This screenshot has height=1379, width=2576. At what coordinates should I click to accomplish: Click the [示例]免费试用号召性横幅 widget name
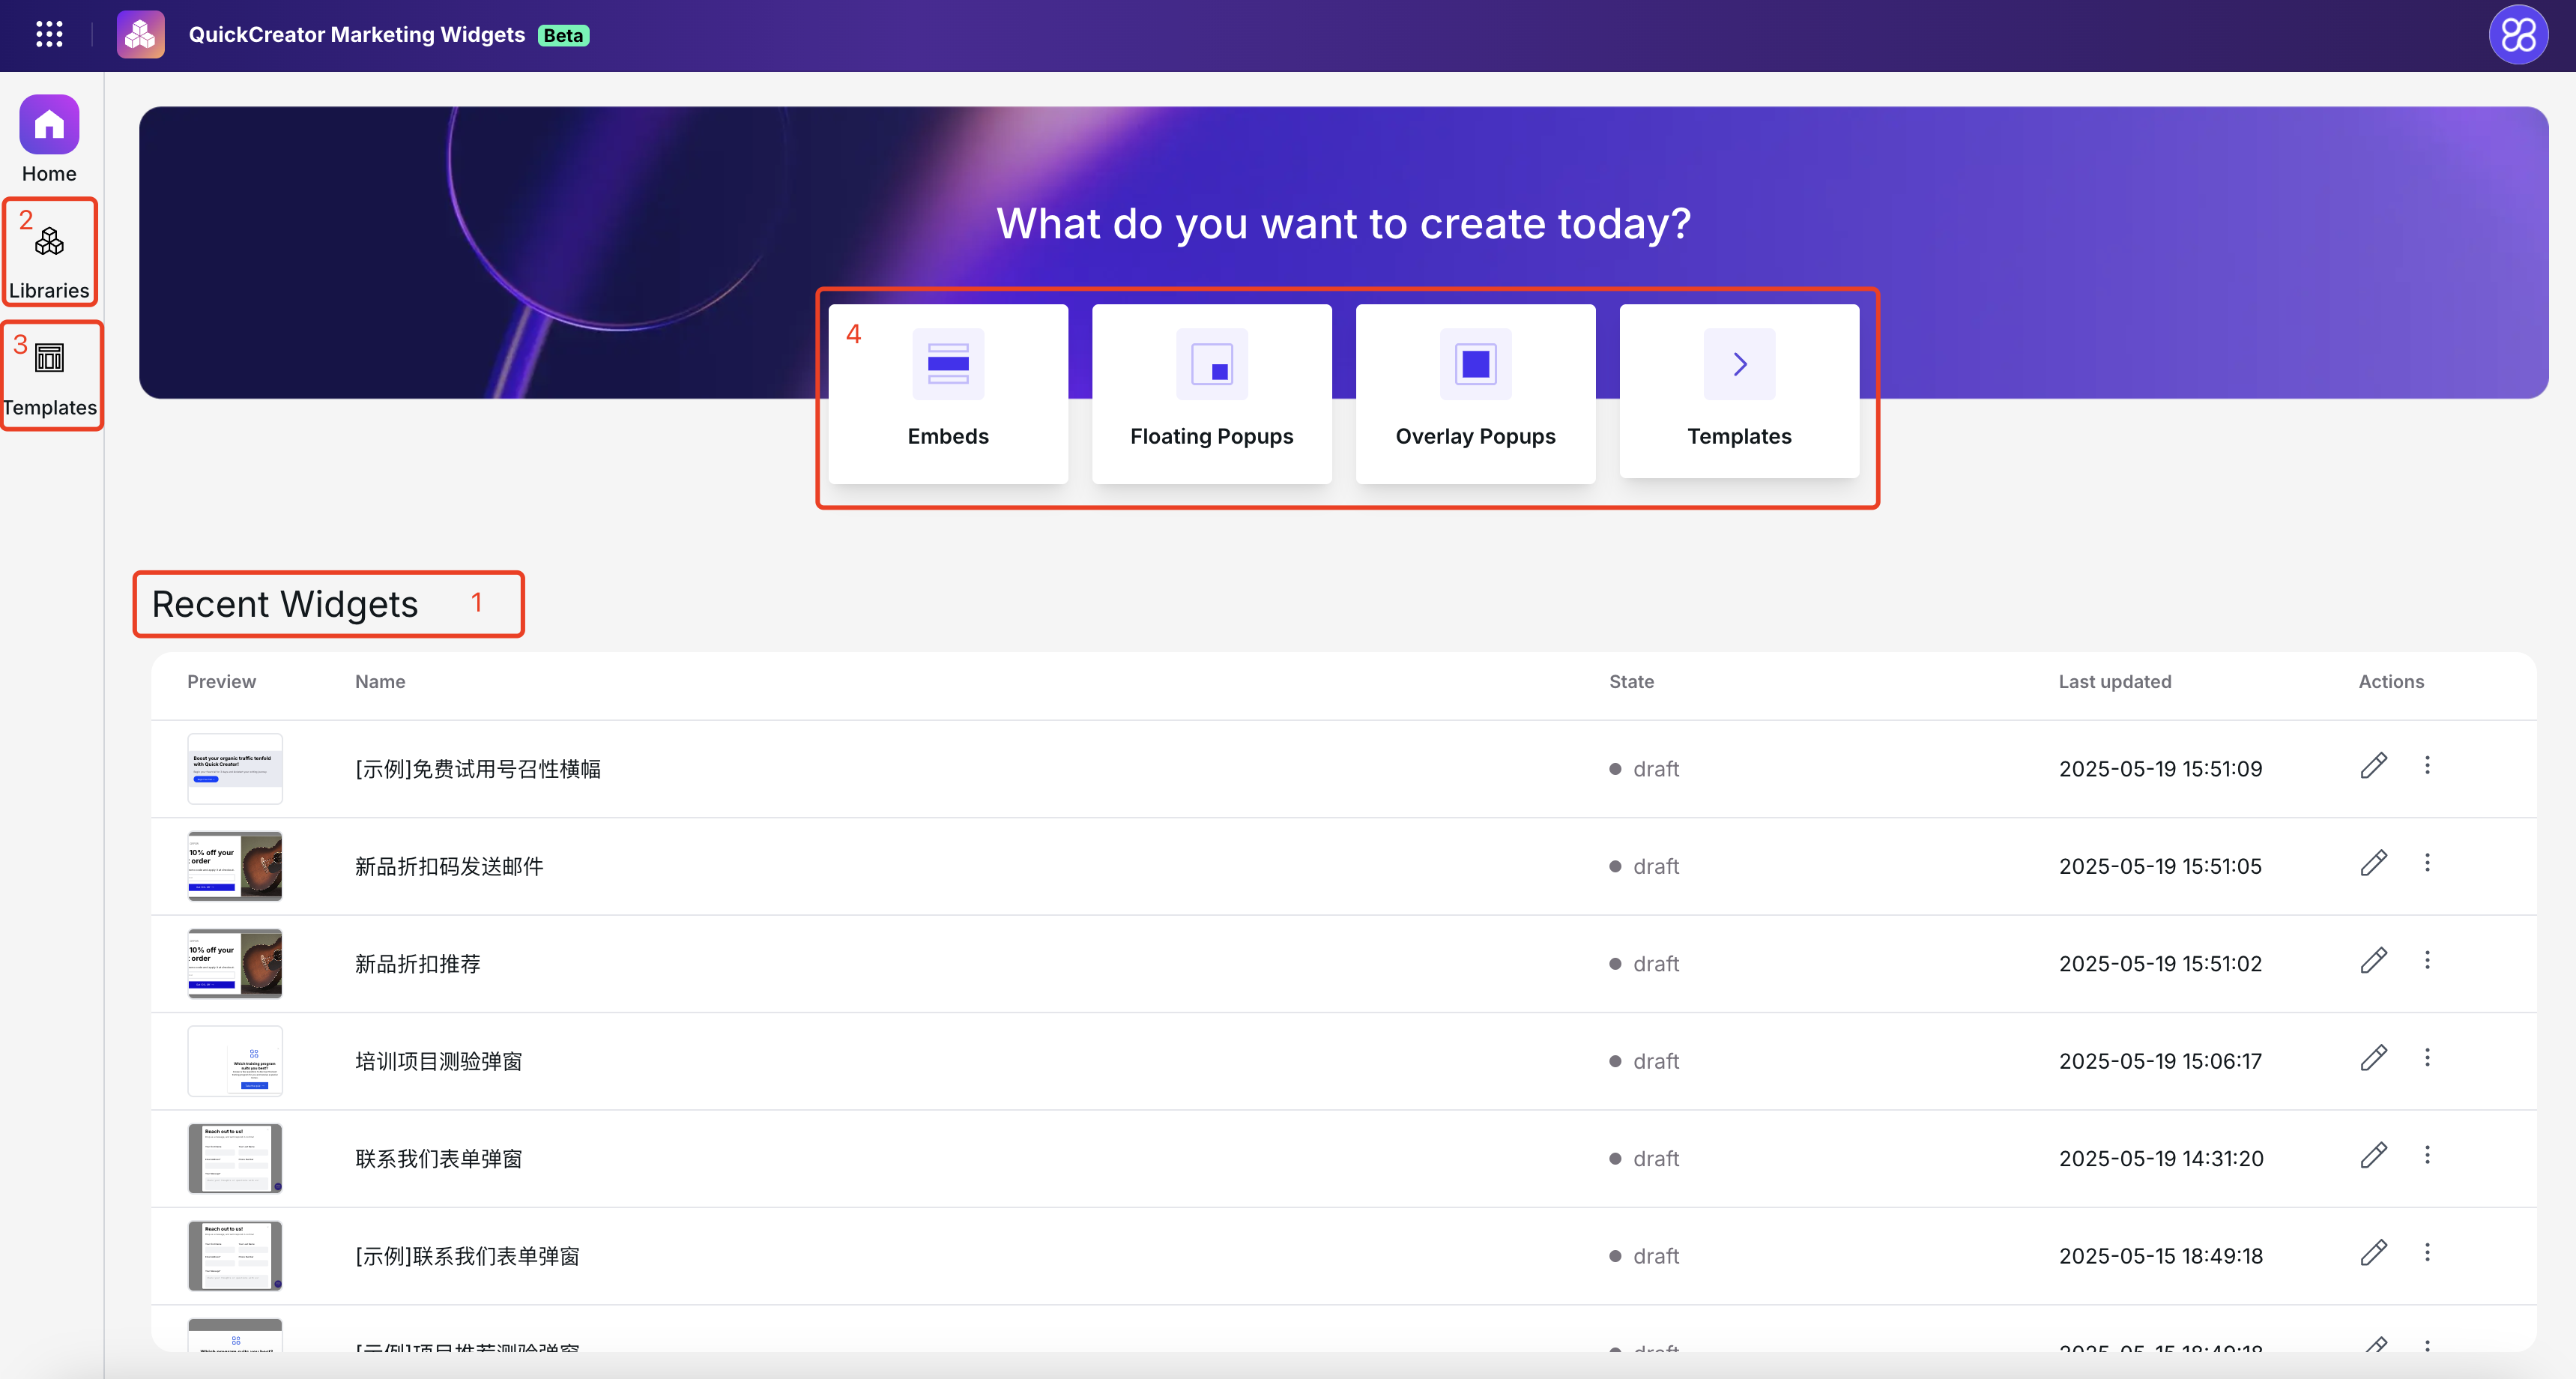(x=478, y=769)
